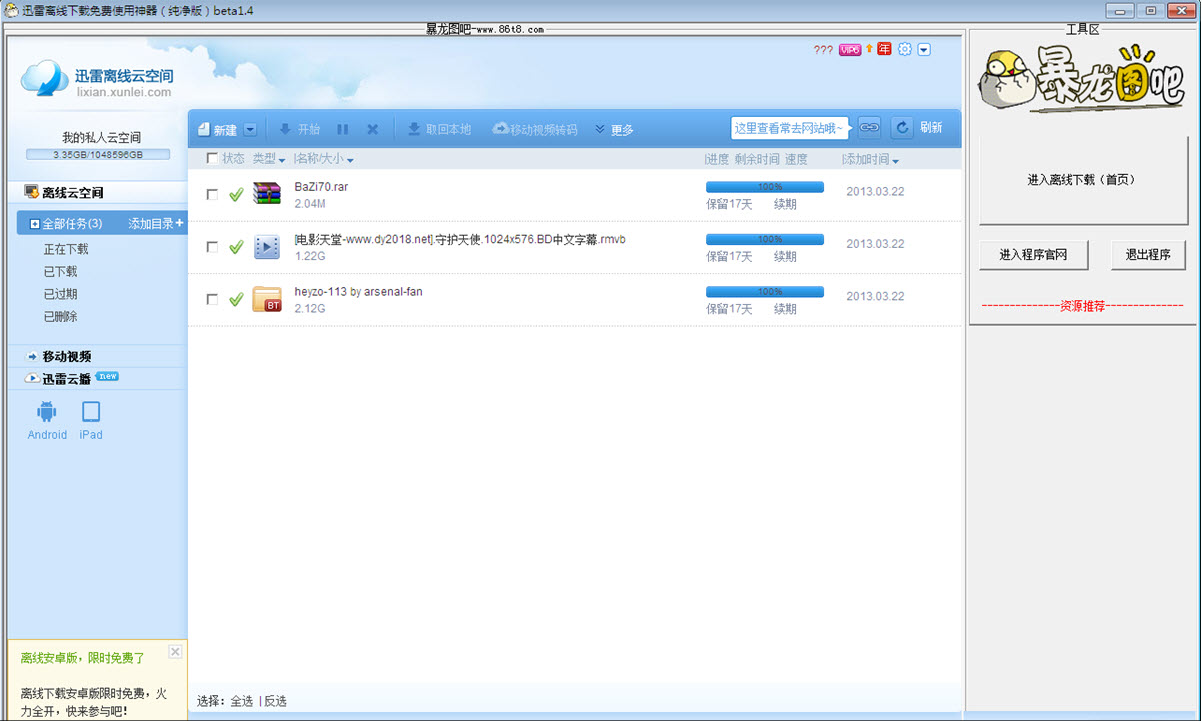The image size is (1202, 721).
Task: Open the dropdown arrow next to 新建
Action: 250,130
